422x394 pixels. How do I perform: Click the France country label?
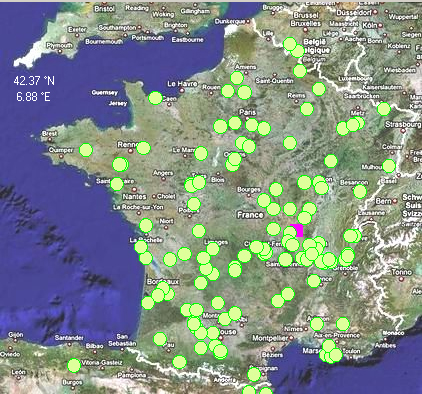point(250,215)
